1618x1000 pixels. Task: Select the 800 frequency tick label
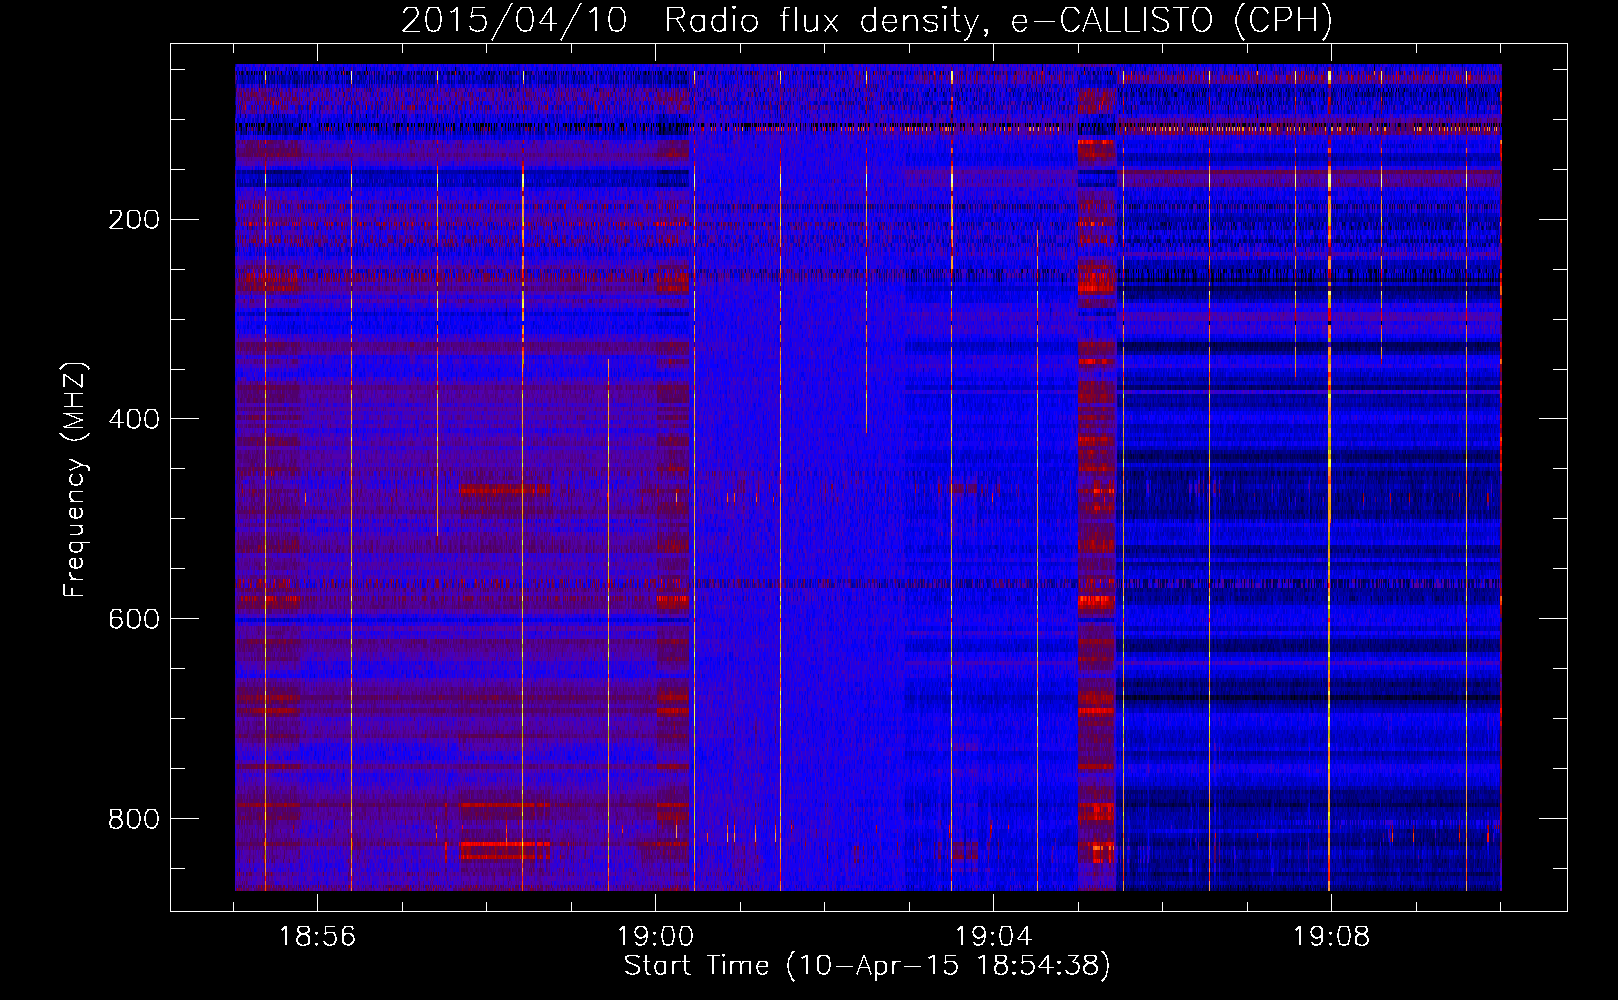point(134,819)
